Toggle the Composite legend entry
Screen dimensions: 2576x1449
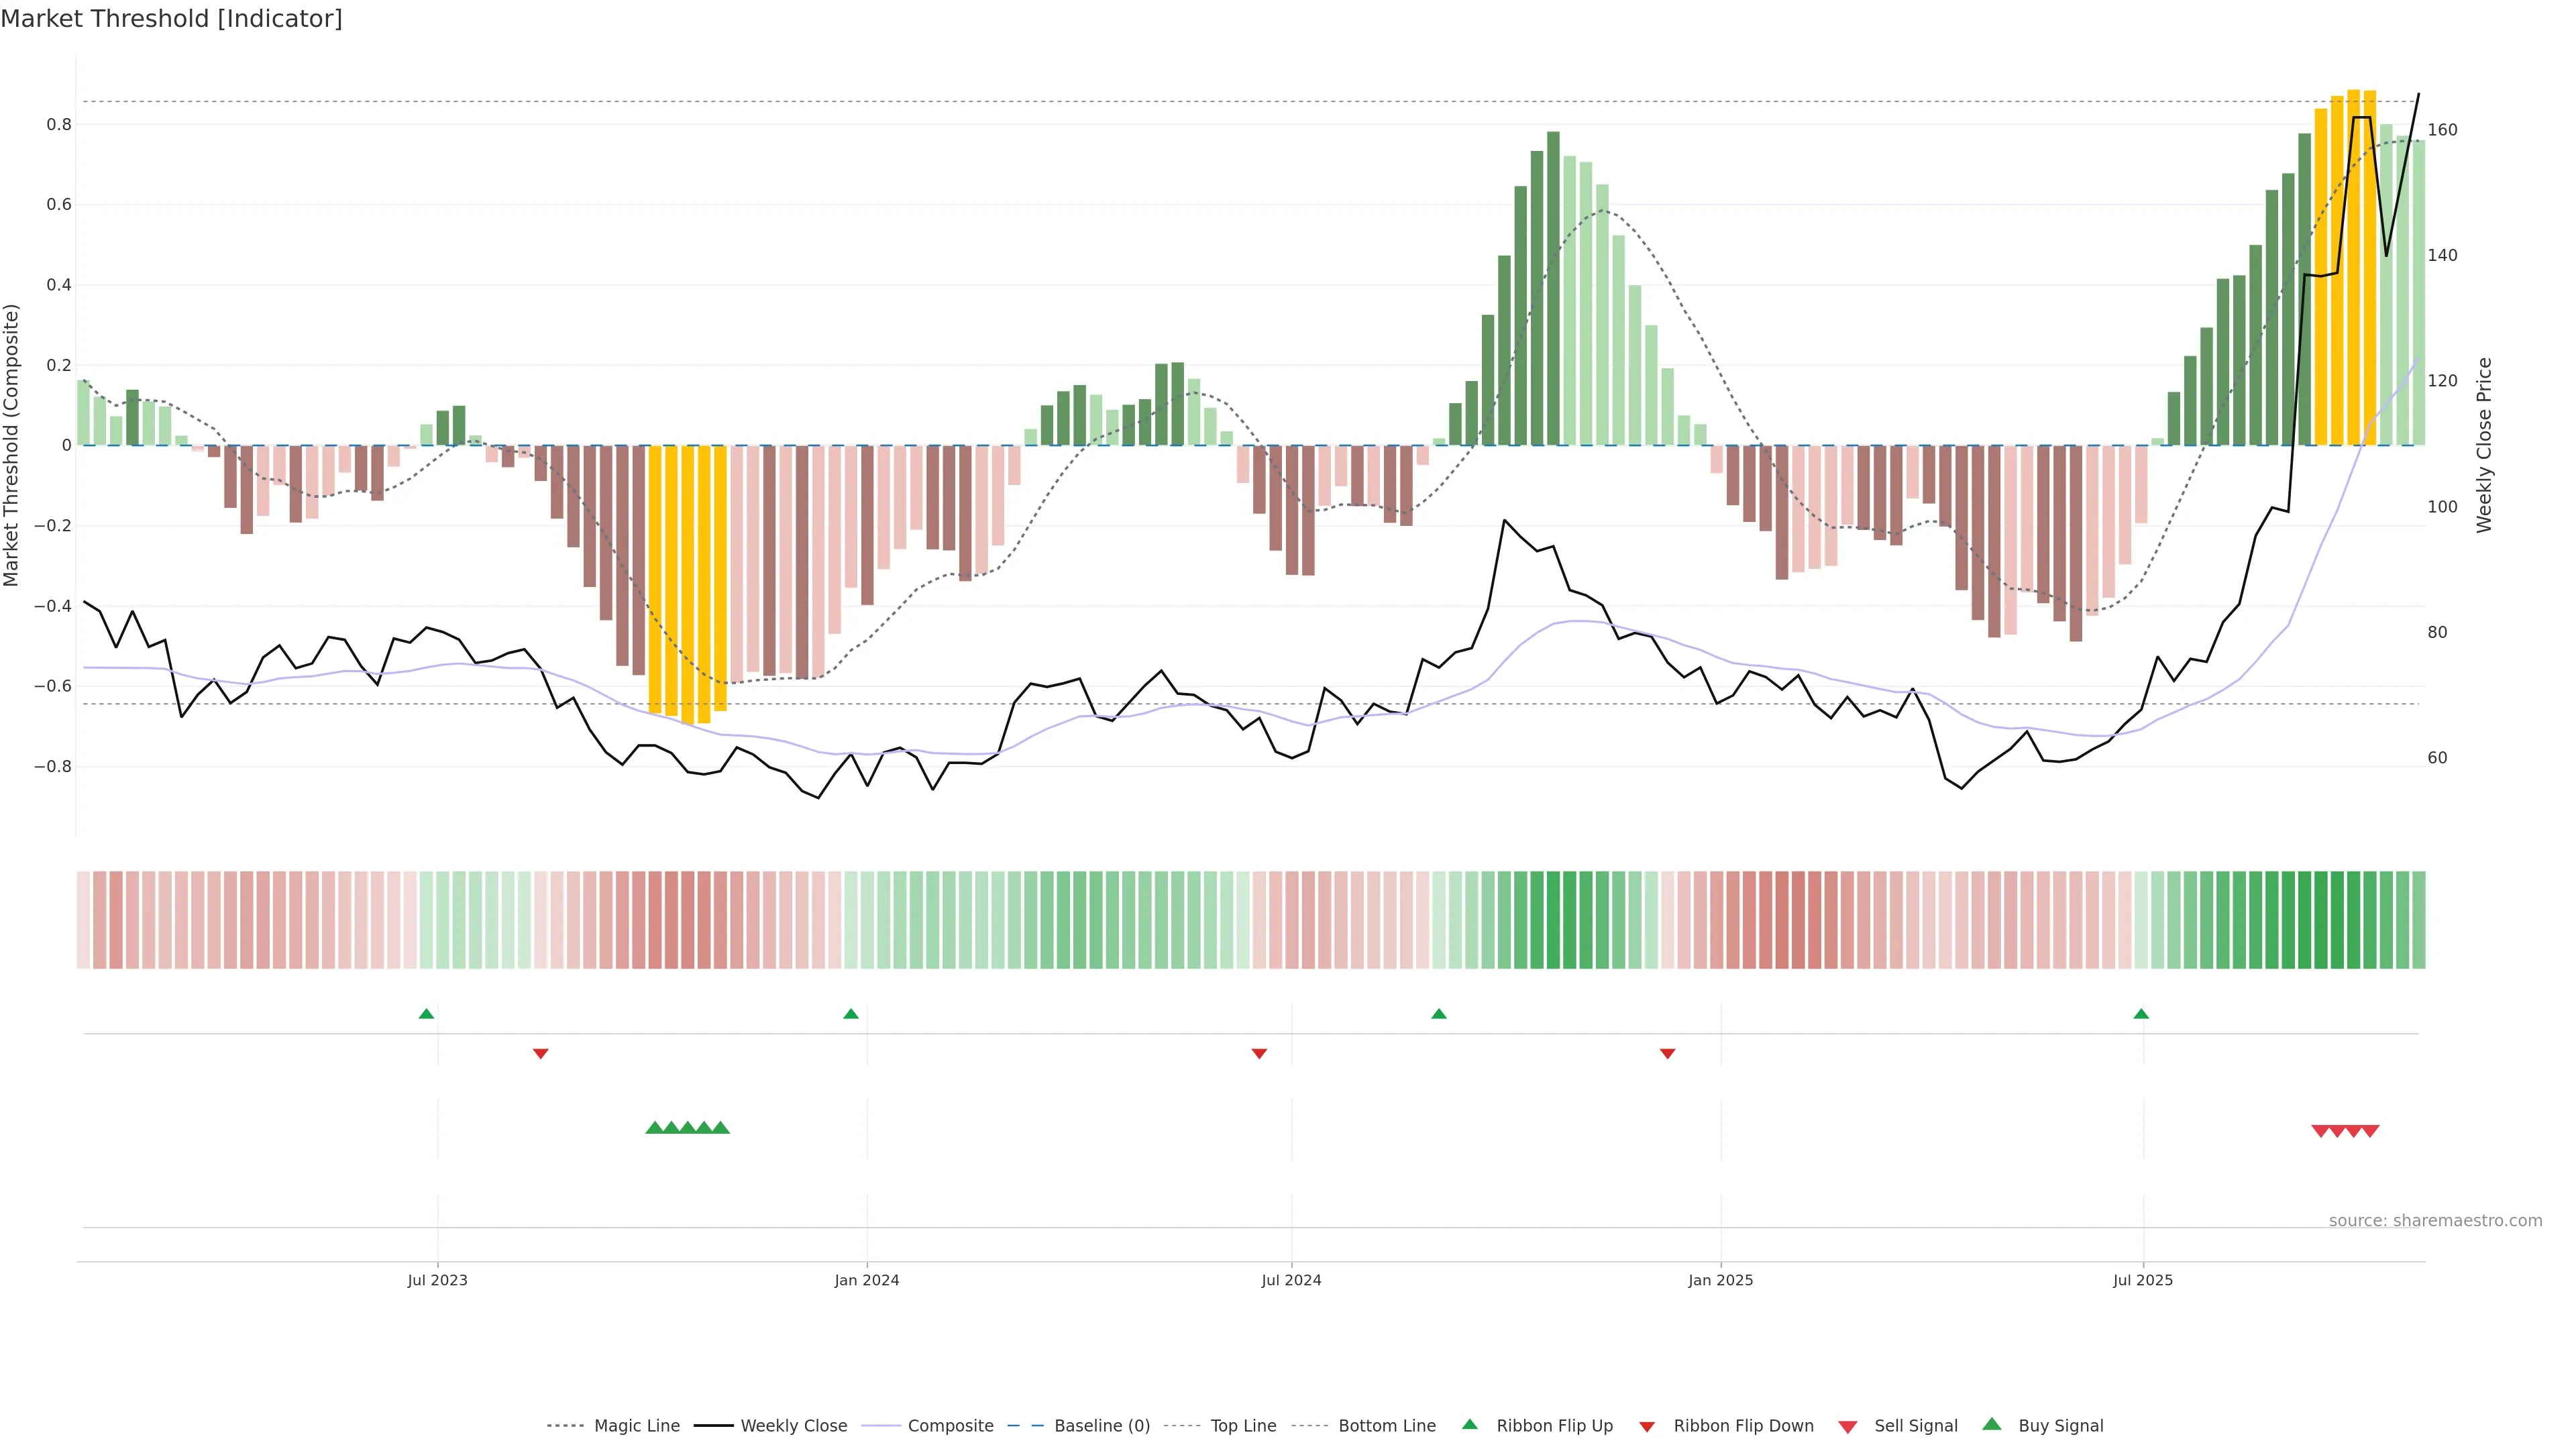[950, 1425]
